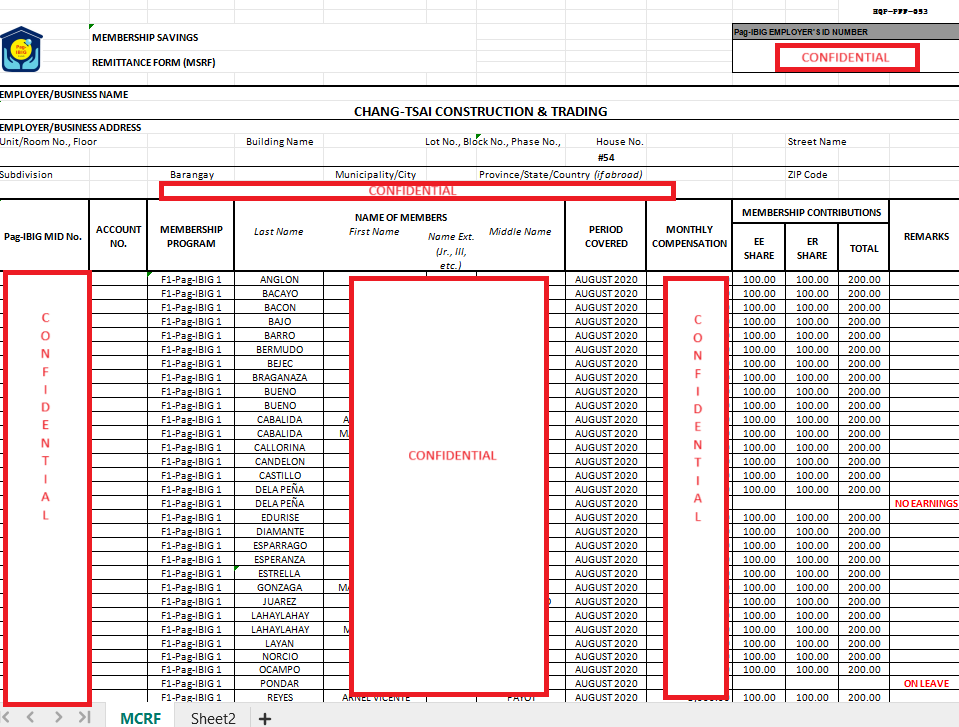Select the Middle Name subheader

pyautogui.click(x=520, y=231)
